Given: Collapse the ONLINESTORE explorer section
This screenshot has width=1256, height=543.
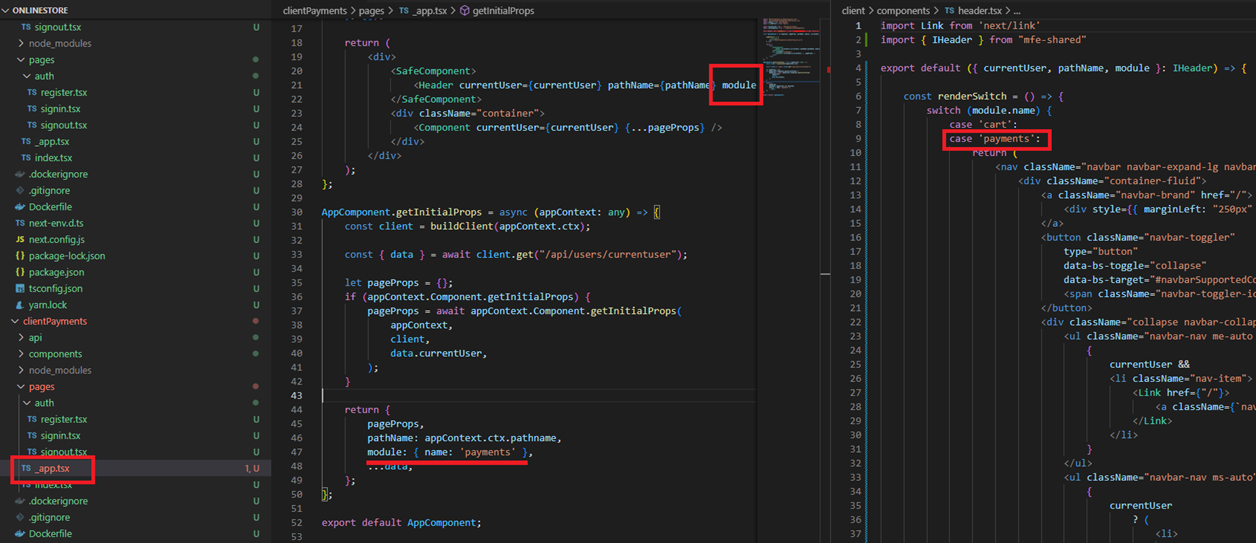Looking at the screenshot, I should (x=40, y=10).
